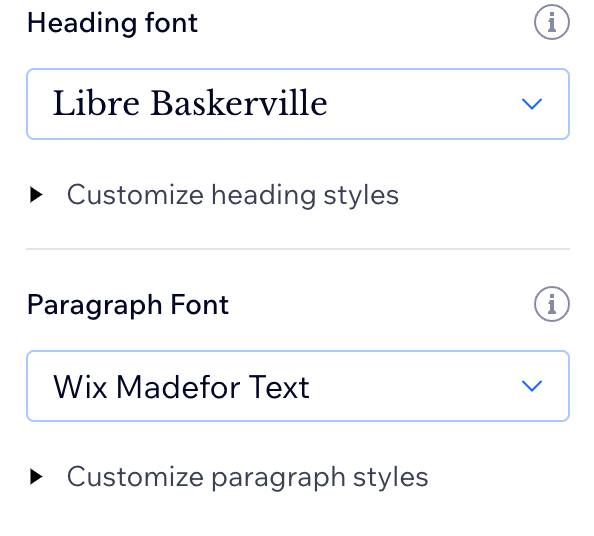Expand the Customize paragraph styles section
The height and width of the screenshot is (536, 594).
pos(229,477)
